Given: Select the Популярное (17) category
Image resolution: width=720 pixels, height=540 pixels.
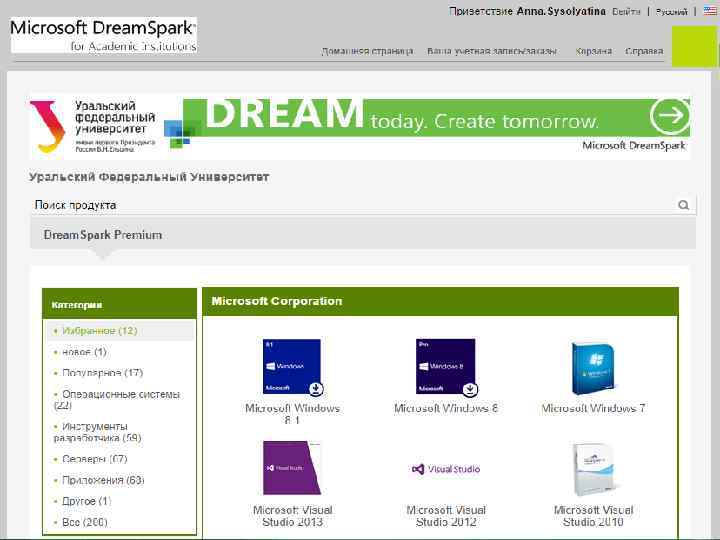Looking at the screenshot, I should (x=102, y=373).
